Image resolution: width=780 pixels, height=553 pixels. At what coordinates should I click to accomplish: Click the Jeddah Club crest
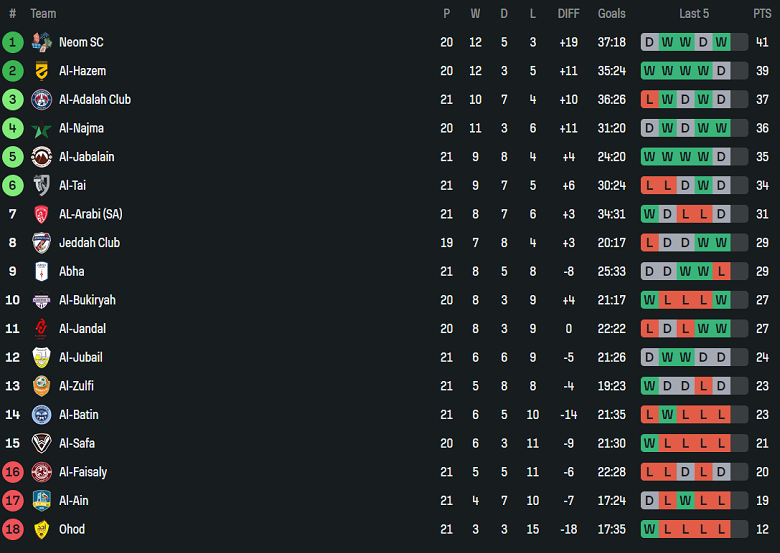coord(41,243)
